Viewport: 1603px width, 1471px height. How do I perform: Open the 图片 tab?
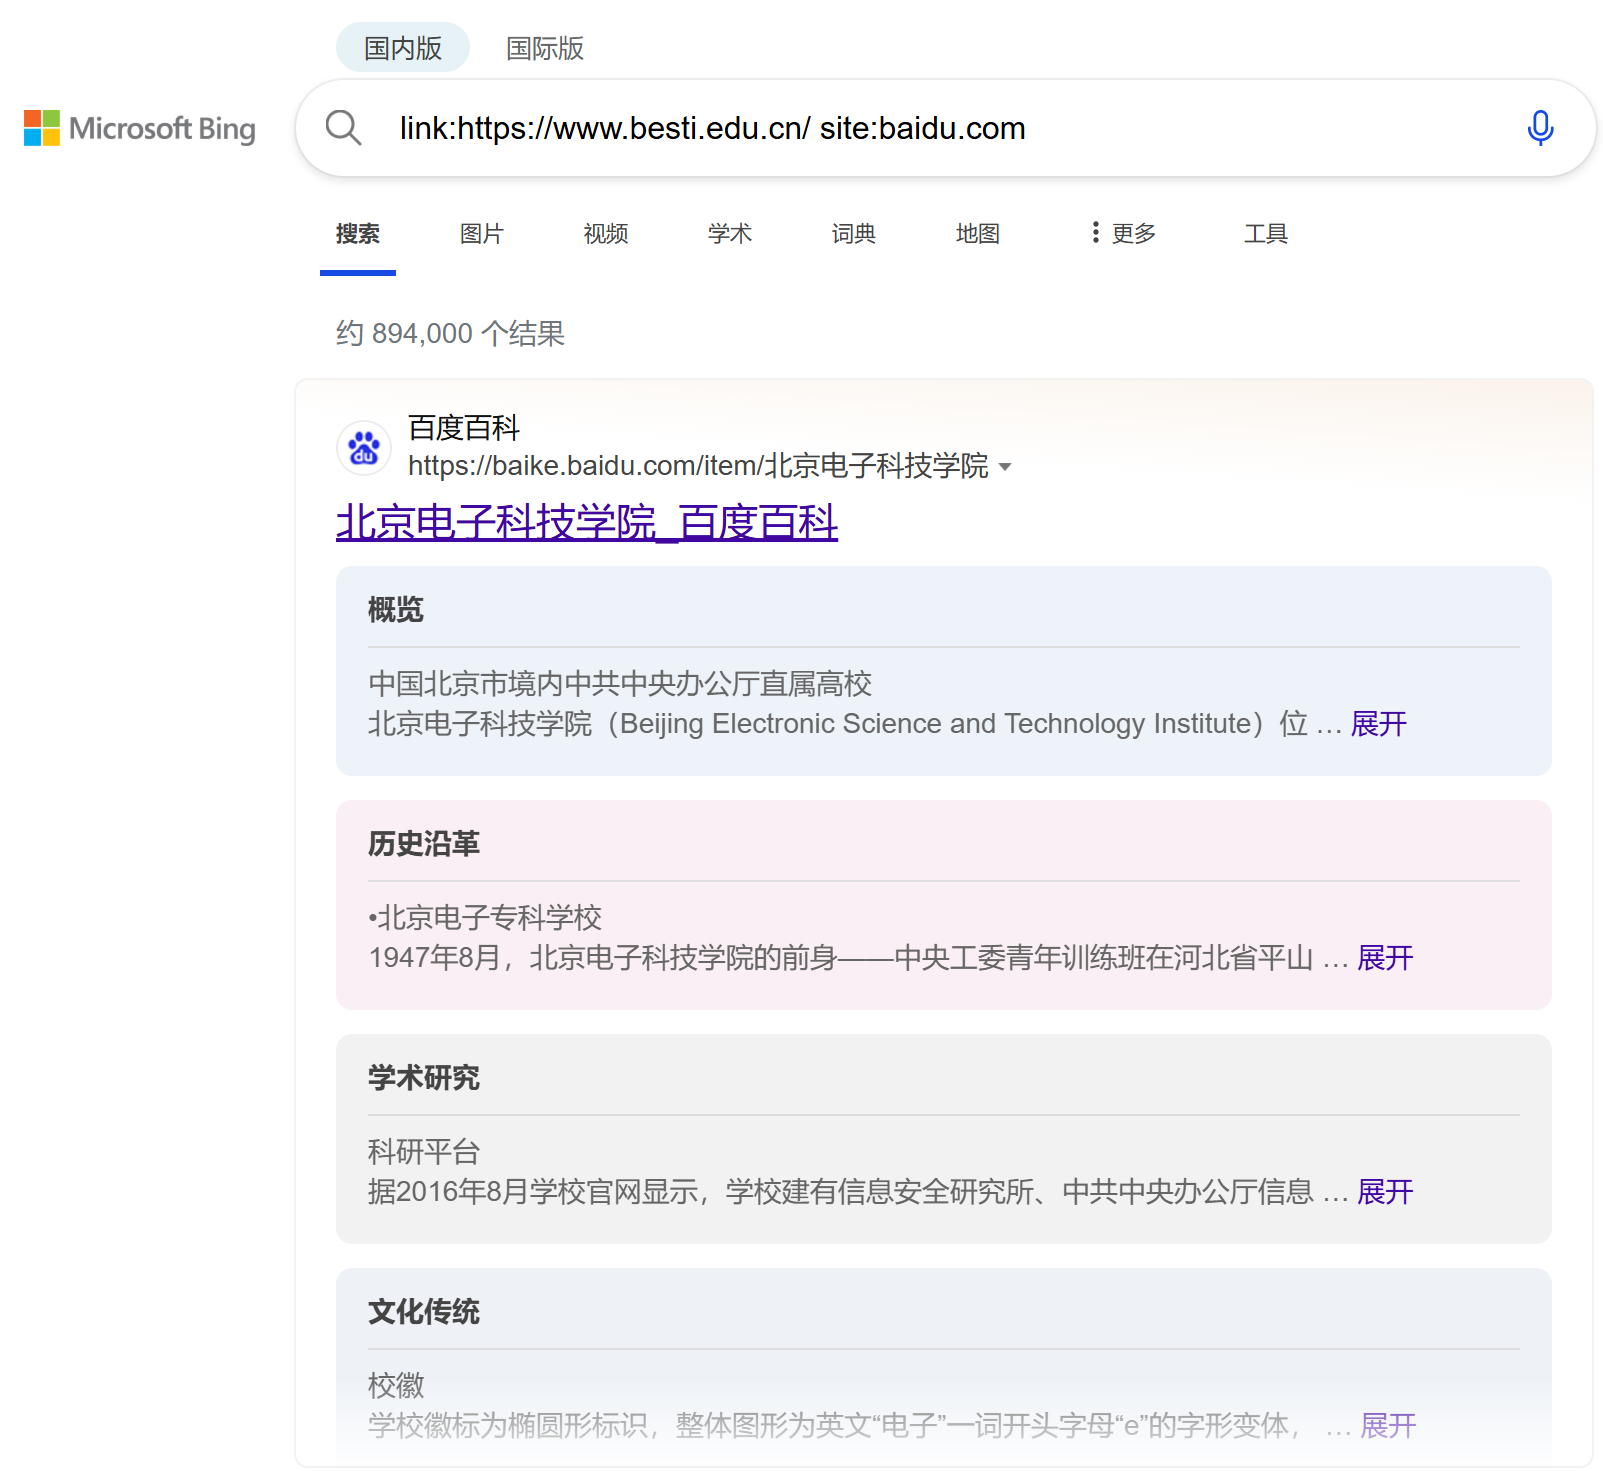click(482, 233)
